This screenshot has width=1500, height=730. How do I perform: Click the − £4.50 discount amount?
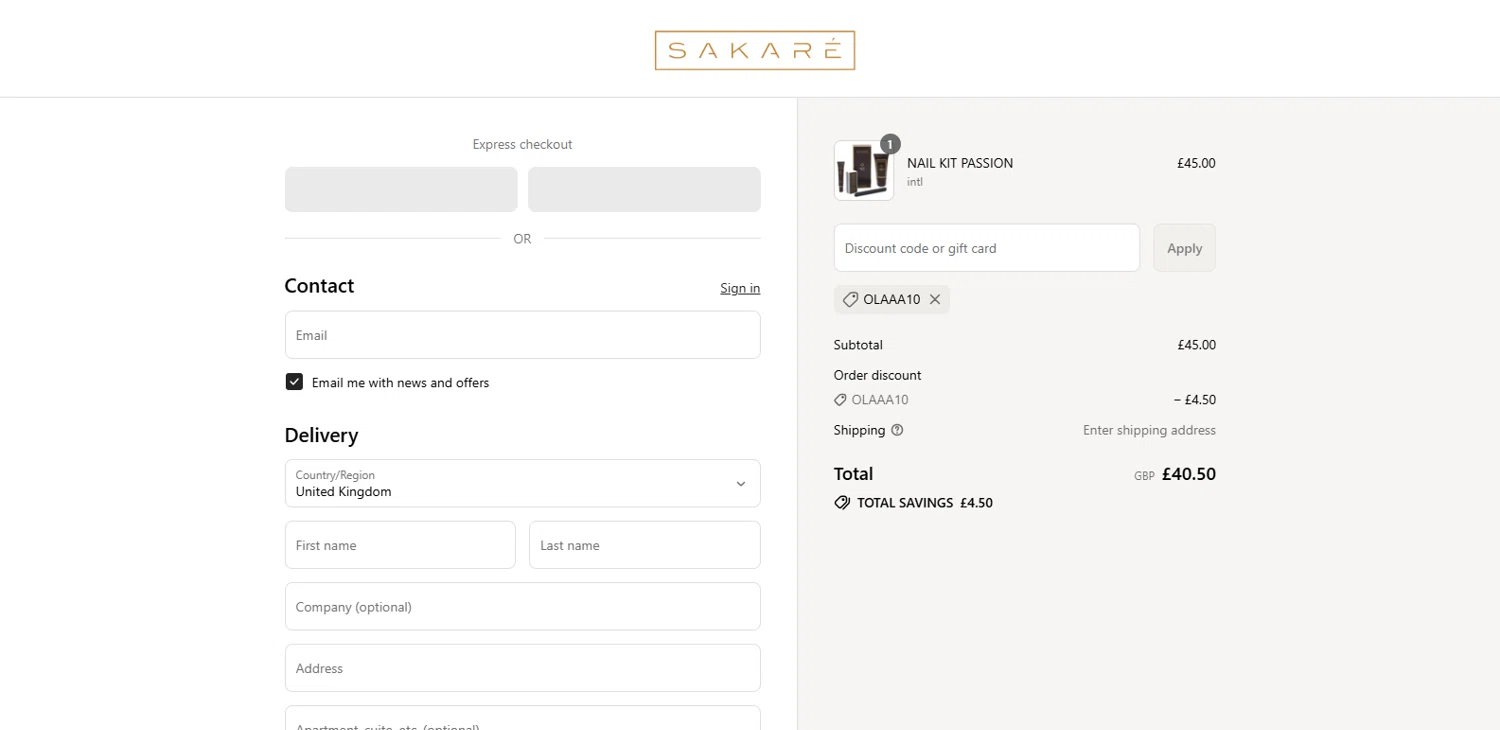point(1195,400)
